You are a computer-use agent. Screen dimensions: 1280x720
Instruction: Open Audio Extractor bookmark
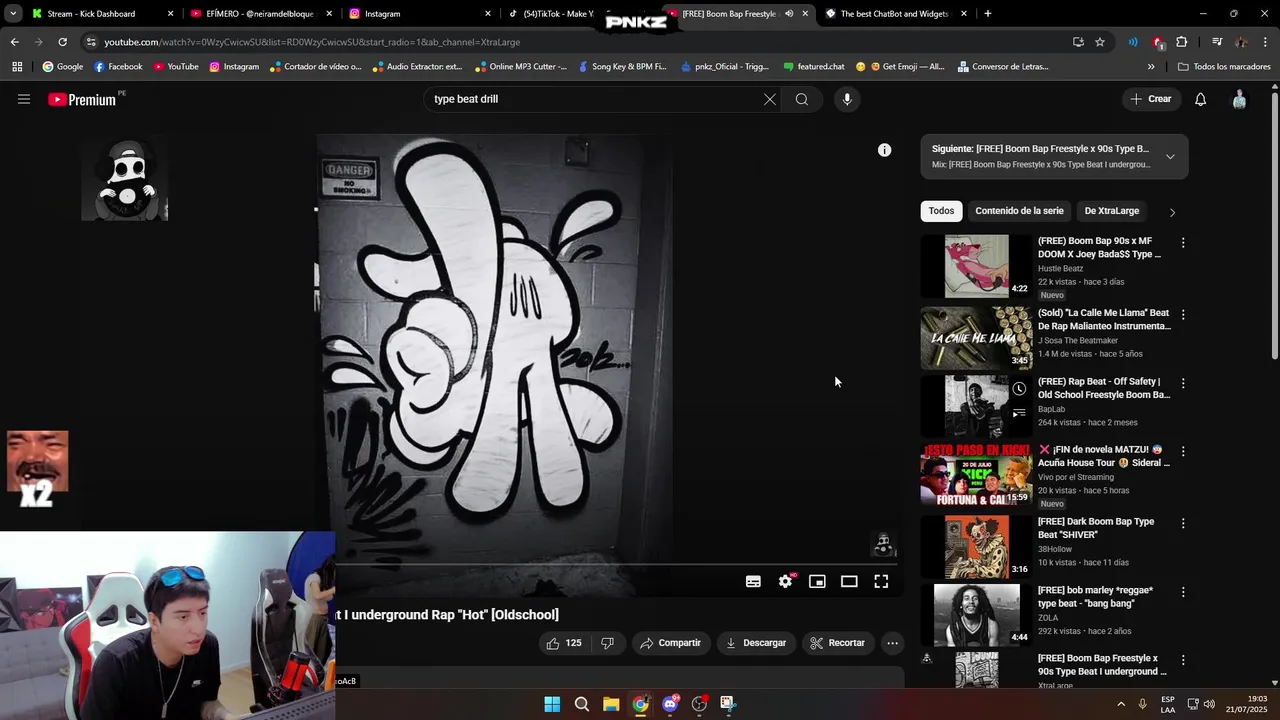(x=417, y=67)
